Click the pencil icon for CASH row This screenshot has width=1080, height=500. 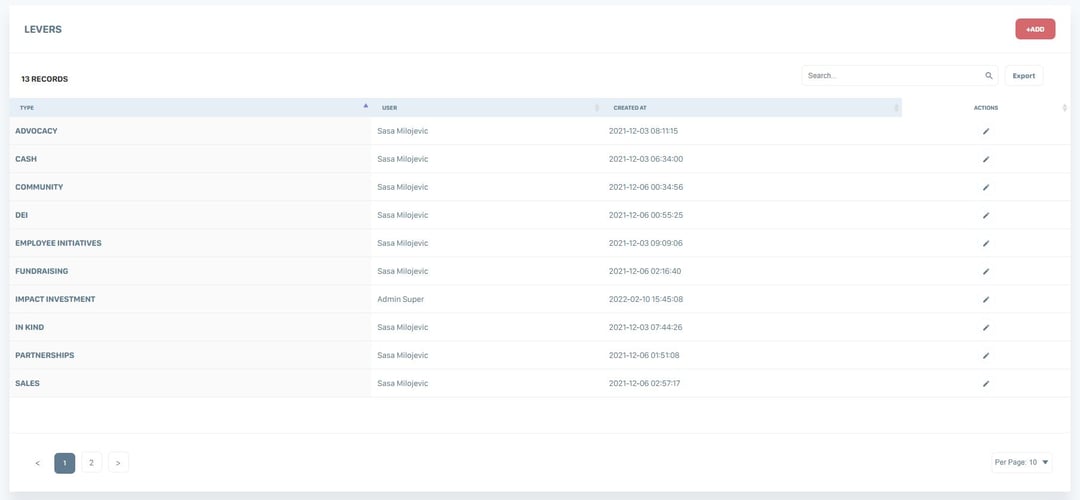coord(985,159)
